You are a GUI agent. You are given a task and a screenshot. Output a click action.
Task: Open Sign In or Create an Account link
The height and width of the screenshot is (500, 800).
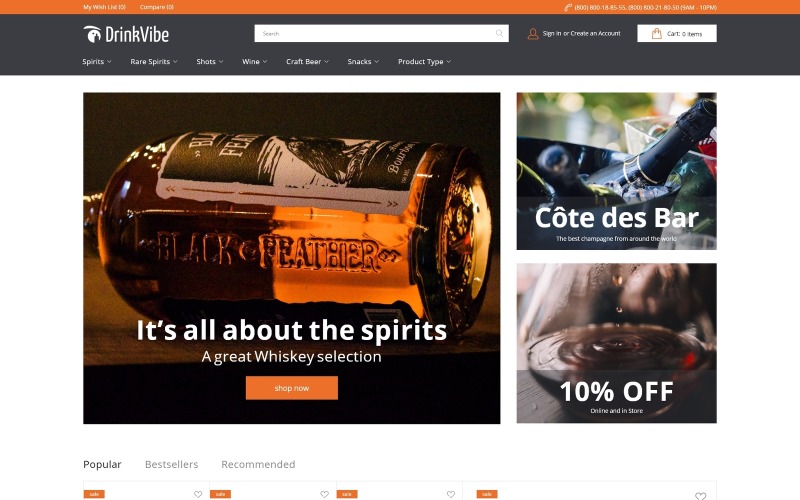tap(582, 34)
